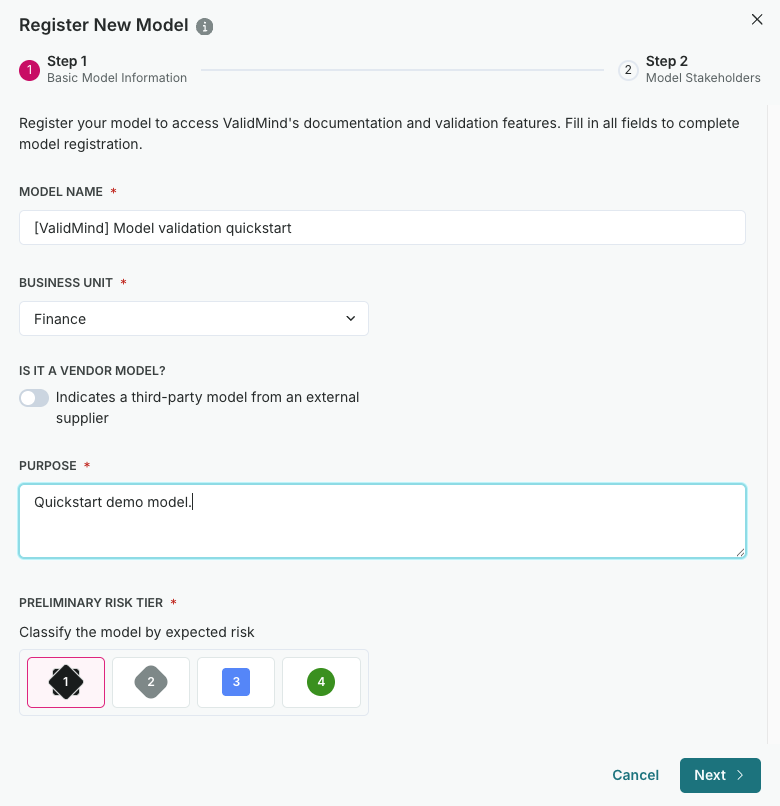Click into the Model Name input field
Viewport: 780px width, 806px height.
coord(382,228)
